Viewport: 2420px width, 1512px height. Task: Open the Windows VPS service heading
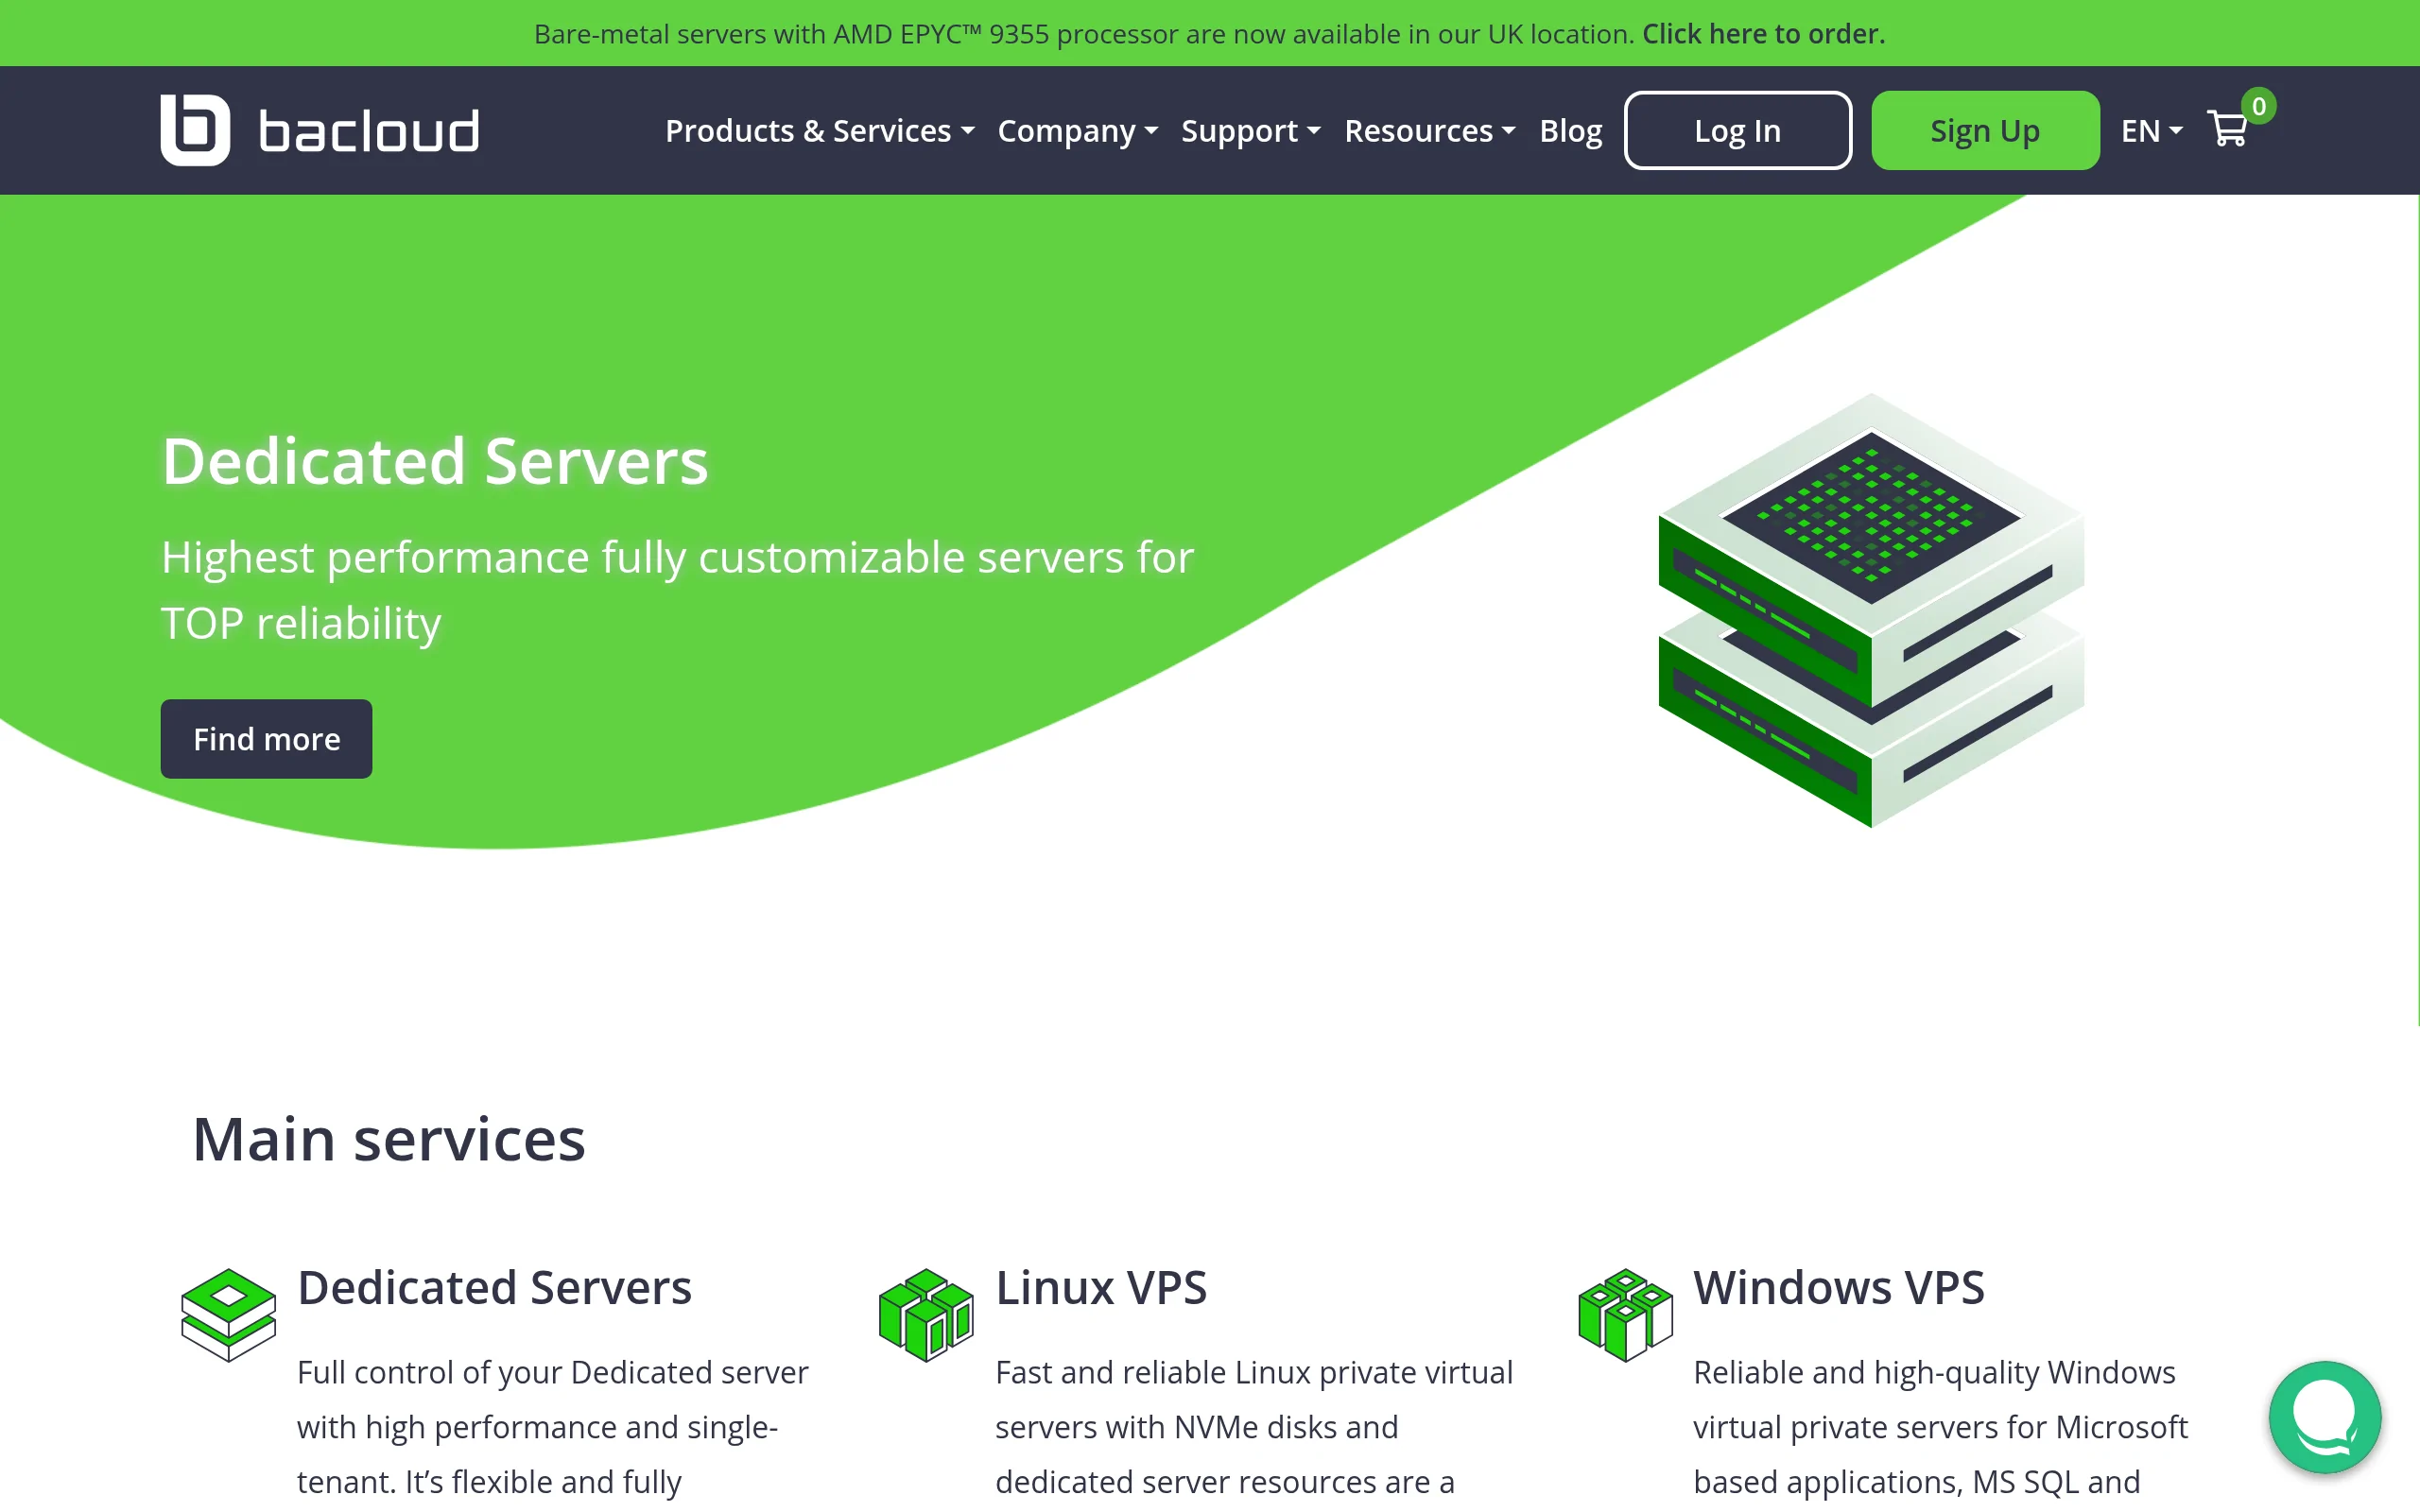click(x=1838, y=1287)
